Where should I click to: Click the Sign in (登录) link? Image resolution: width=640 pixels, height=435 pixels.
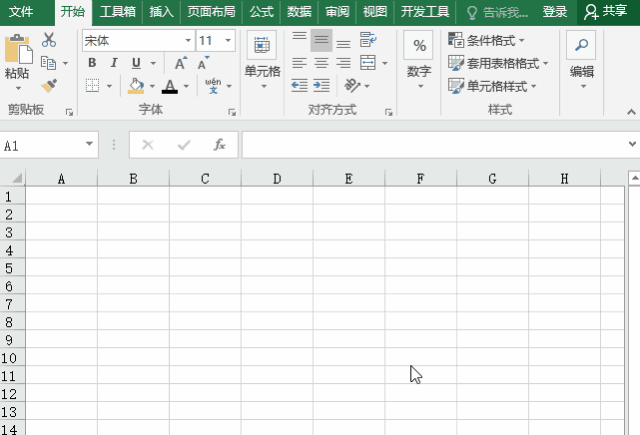[555, 11]
